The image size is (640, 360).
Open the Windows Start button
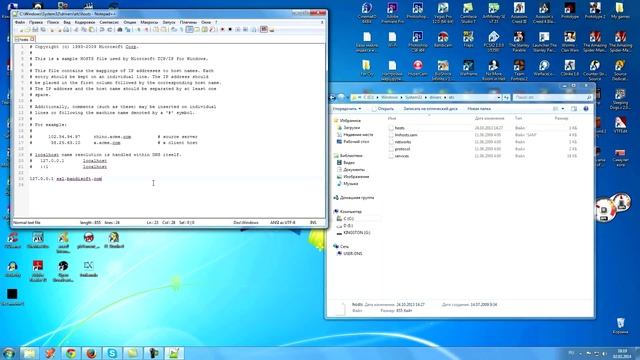[9, 353]
